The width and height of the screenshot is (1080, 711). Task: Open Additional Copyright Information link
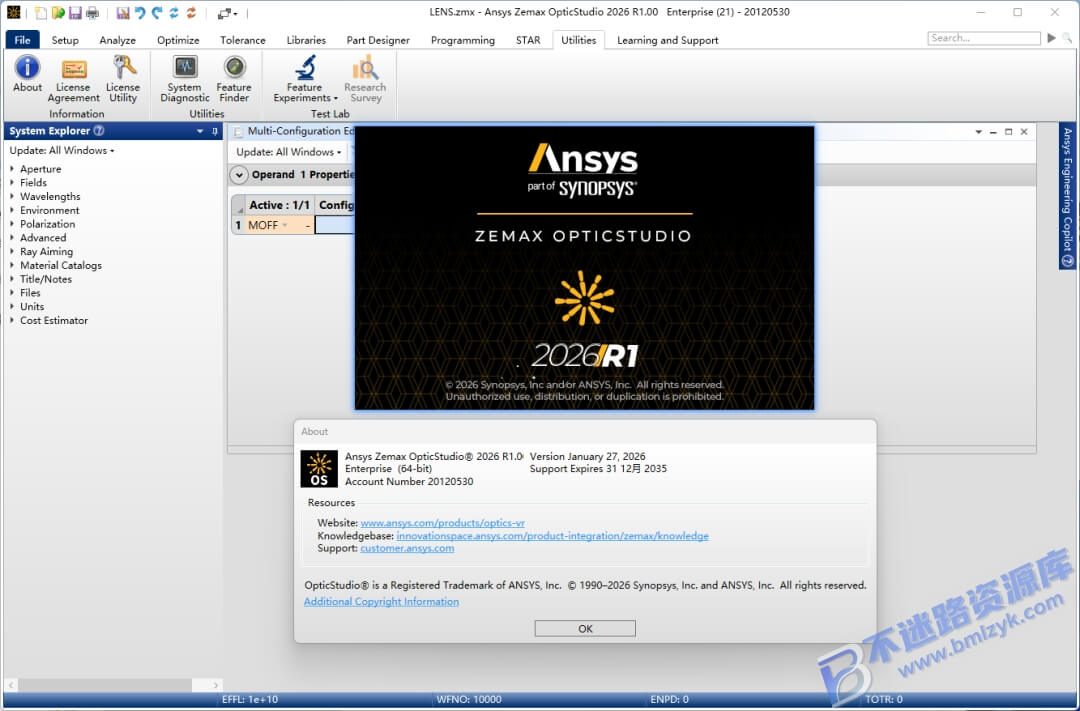pos(381,601)
